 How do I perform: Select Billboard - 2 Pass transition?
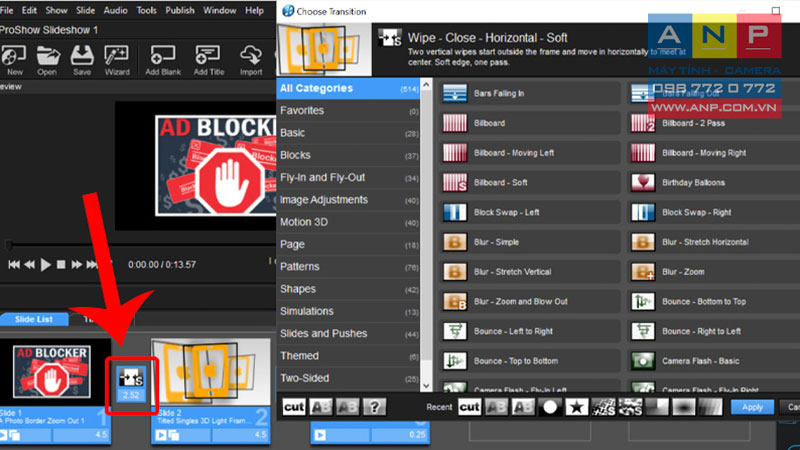pos(714,123)
